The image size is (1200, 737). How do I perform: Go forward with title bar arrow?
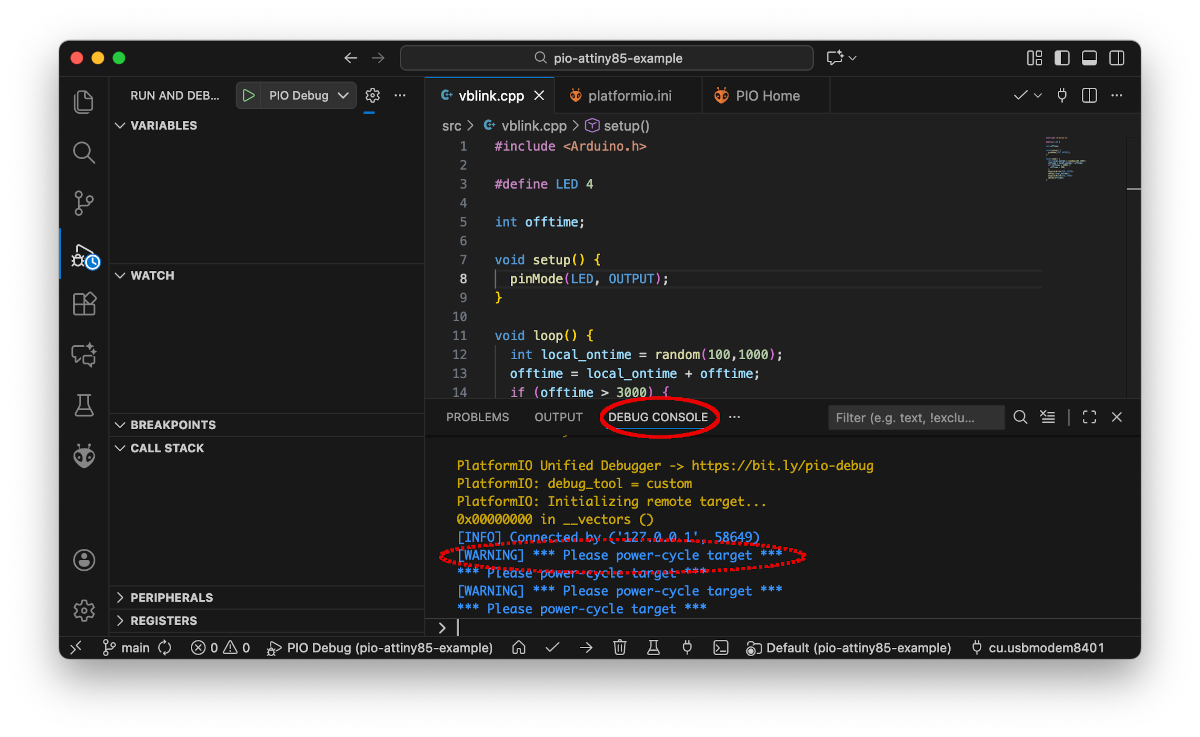pyautogui.click(x=378, y=58)
